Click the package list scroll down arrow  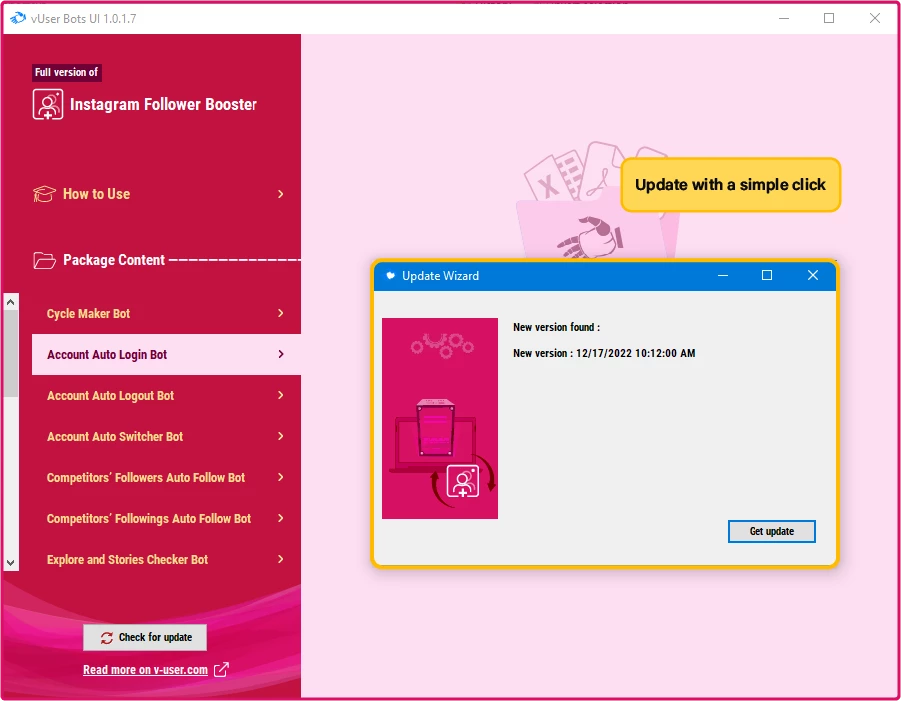(x=10, y=563)
